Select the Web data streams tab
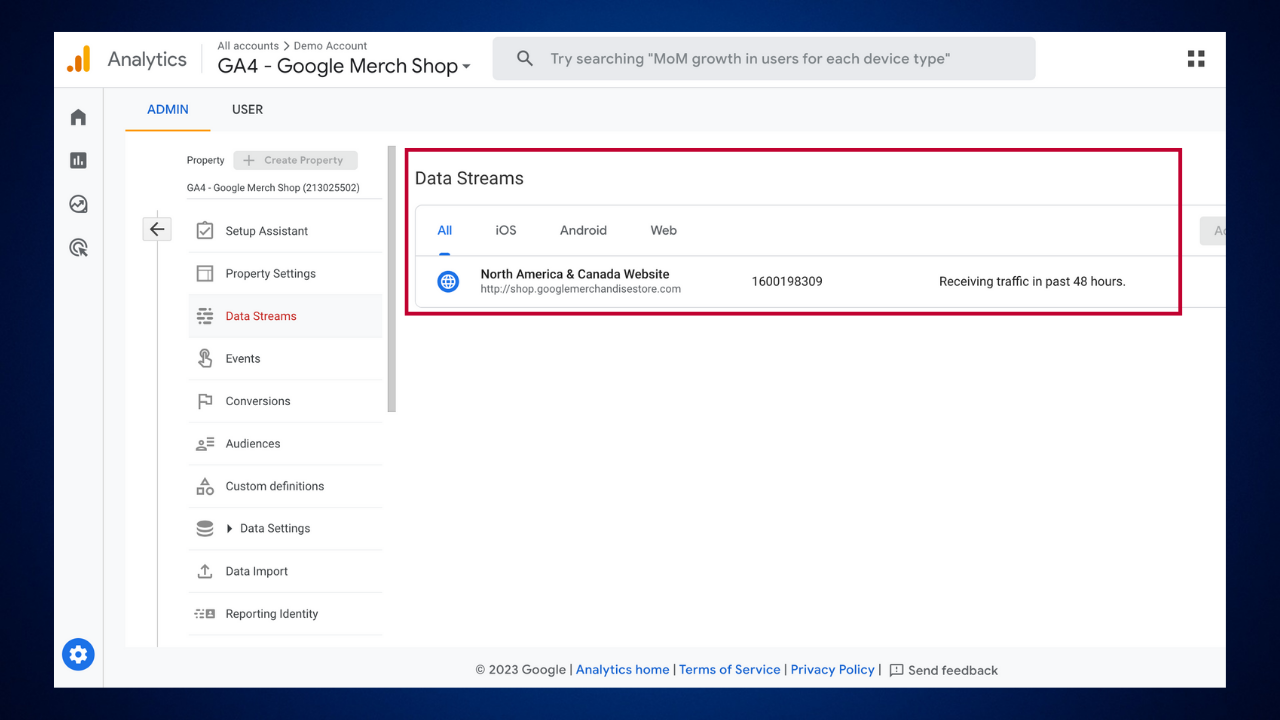The image size is (1280, 720). 664,230
